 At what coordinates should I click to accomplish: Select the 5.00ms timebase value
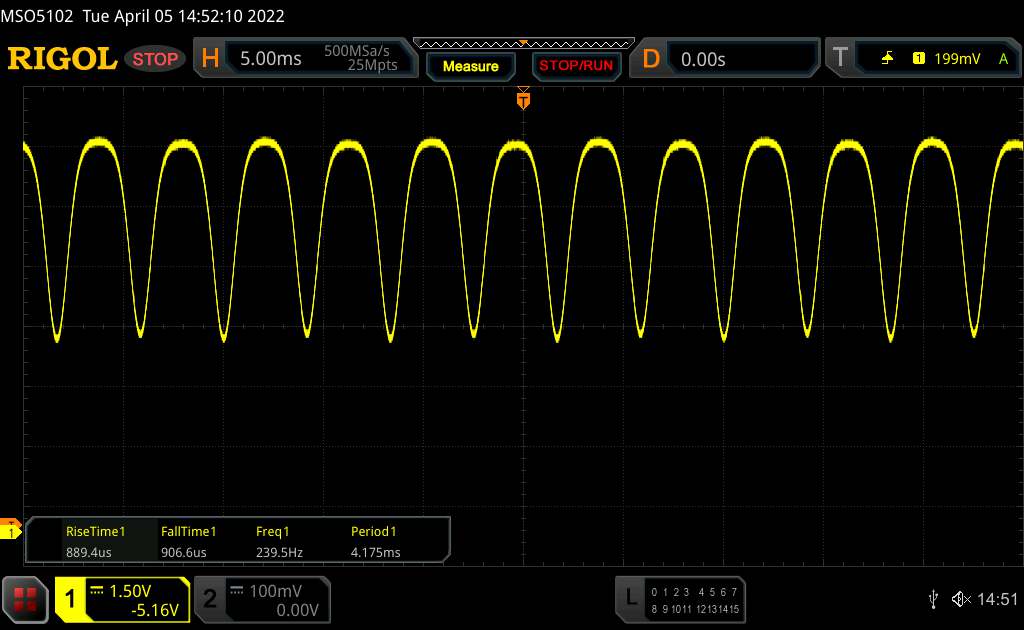[x=270, y=59]
